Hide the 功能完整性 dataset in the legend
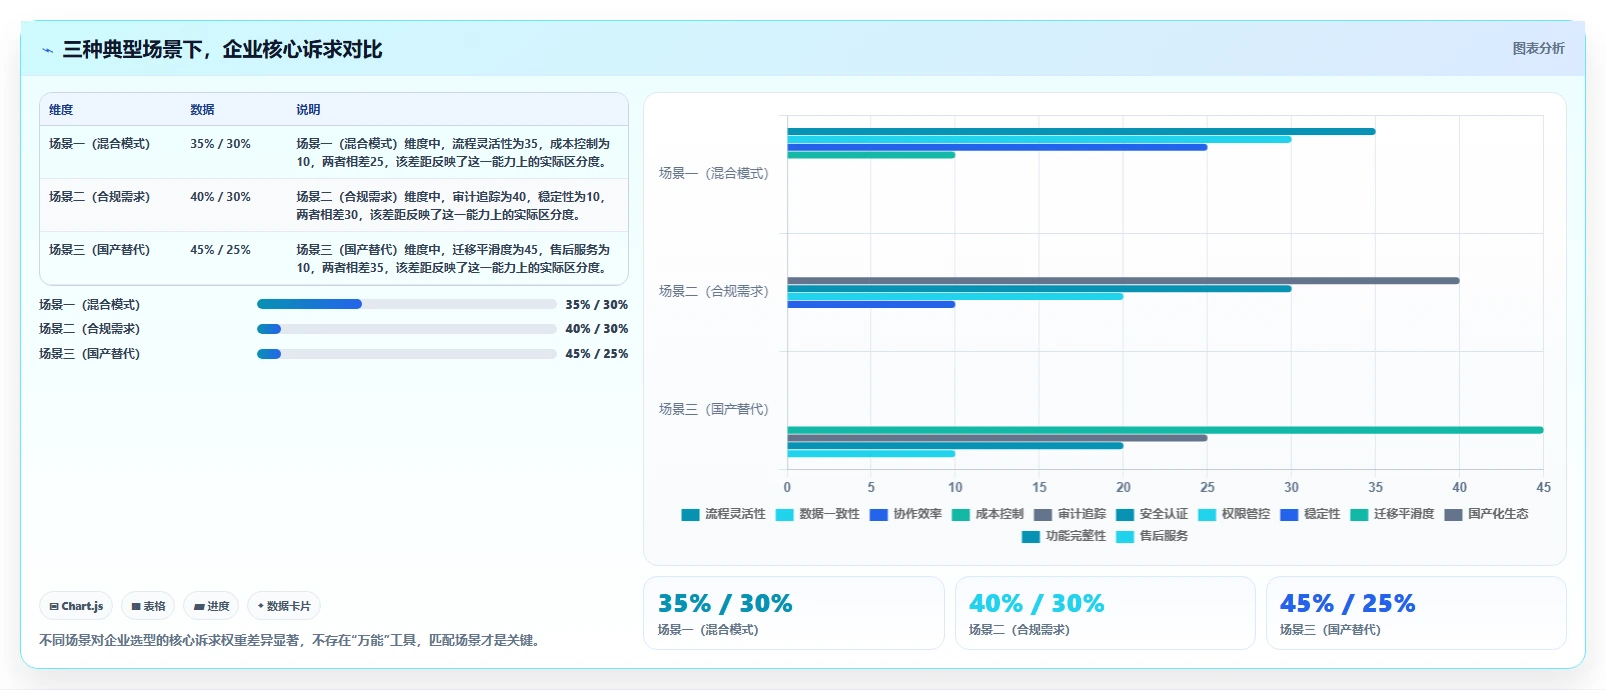This screenshot has width=1606, height=690. coord(1064,536)
